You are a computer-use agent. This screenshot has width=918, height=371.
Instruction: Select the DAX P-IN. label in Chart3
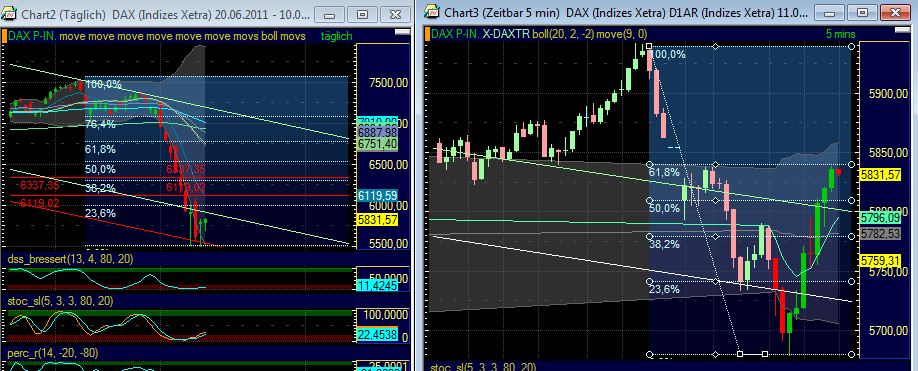tap(455, 35)
